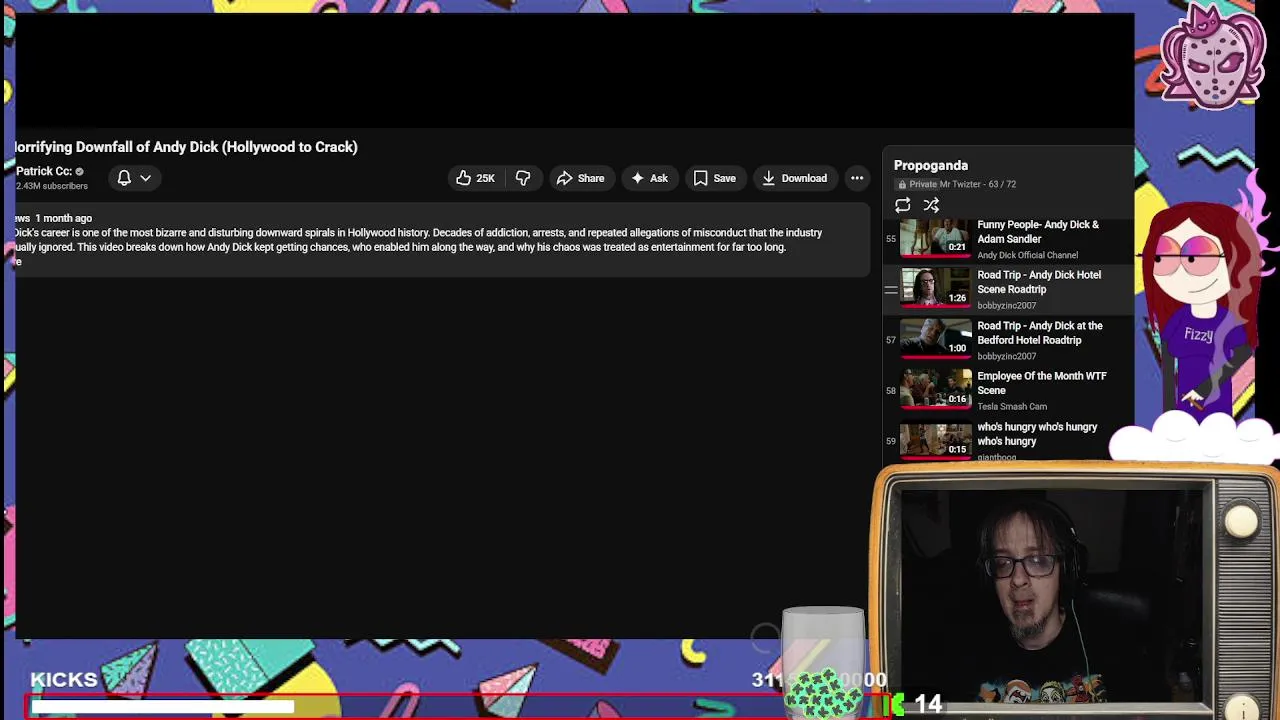
Task: Click the dislike thumbs-down icon
Action: 523,178
